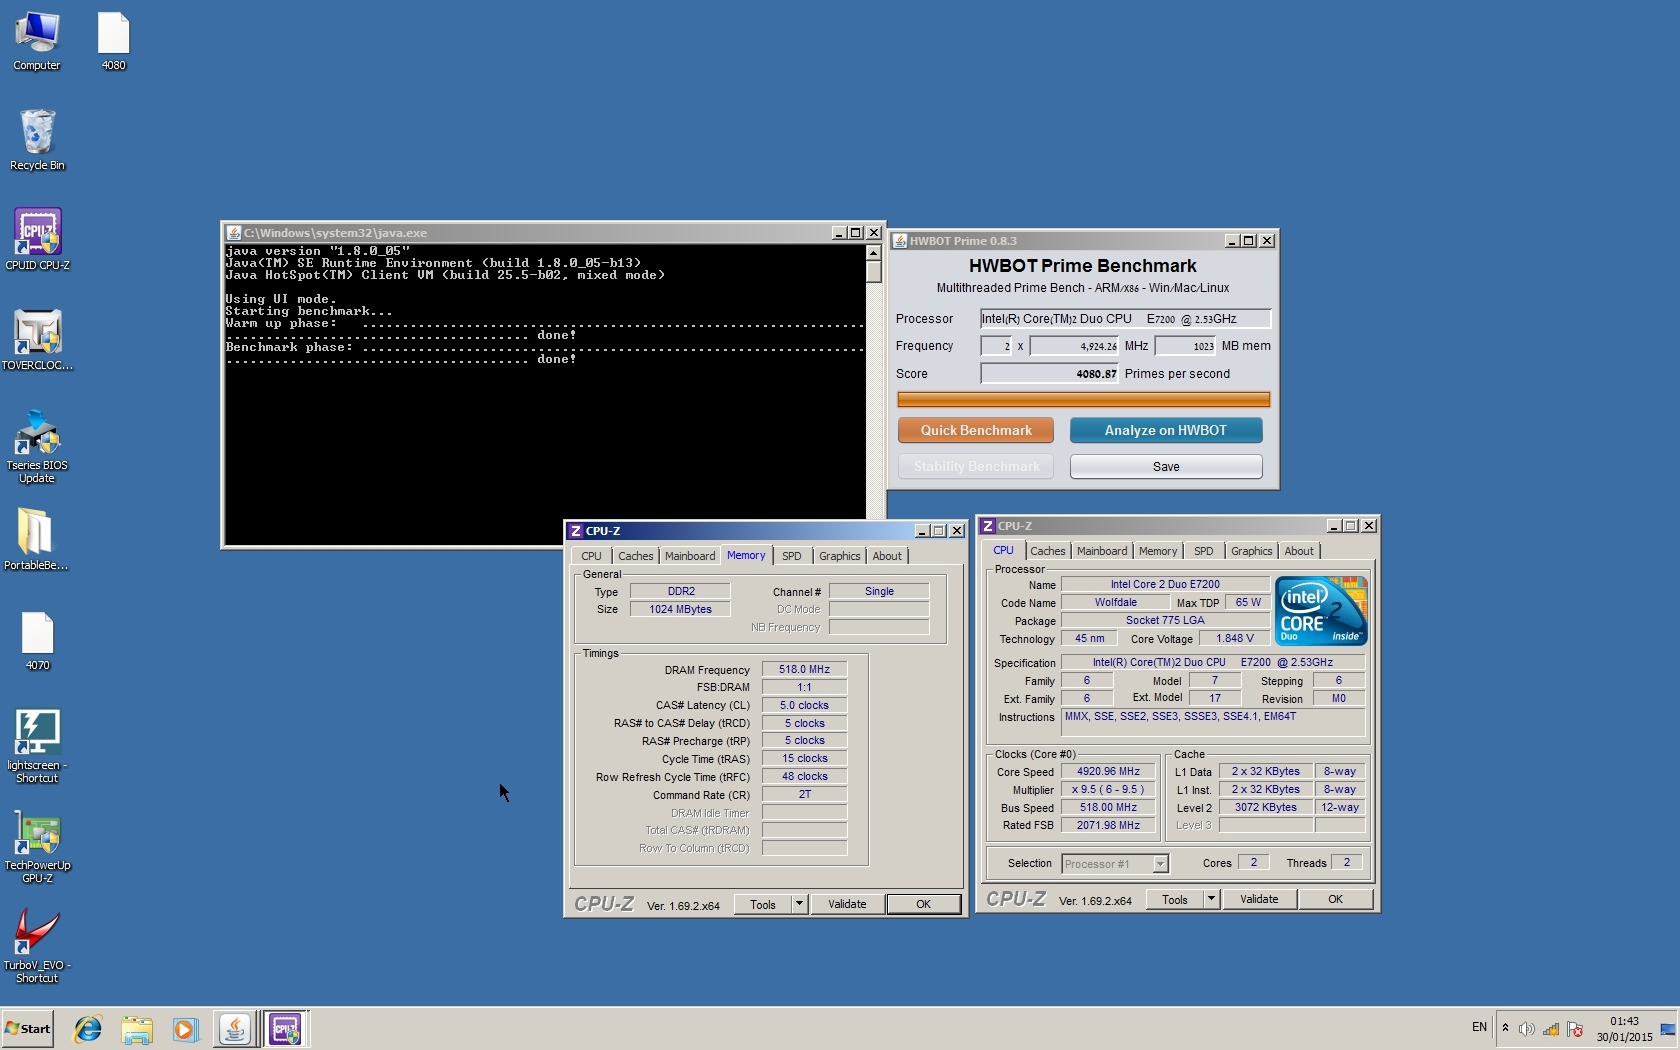
Task: Open Graphics tab in Memory CPU-Z window
Action: (839, 556)
